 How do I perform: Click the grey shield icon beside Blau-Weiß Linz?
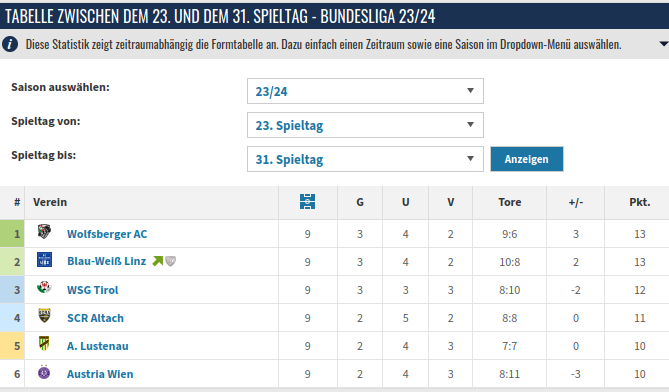coord(170,261)
